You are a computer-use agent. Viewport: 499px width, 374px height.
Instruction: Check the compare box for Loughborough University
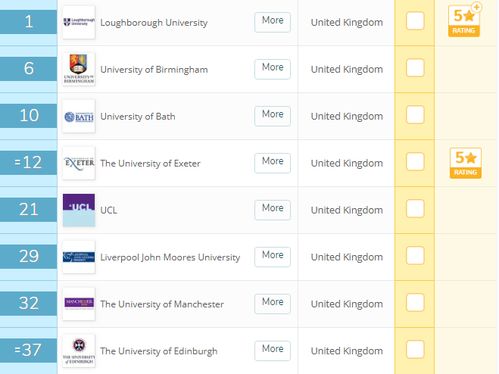tap(415, 21)
